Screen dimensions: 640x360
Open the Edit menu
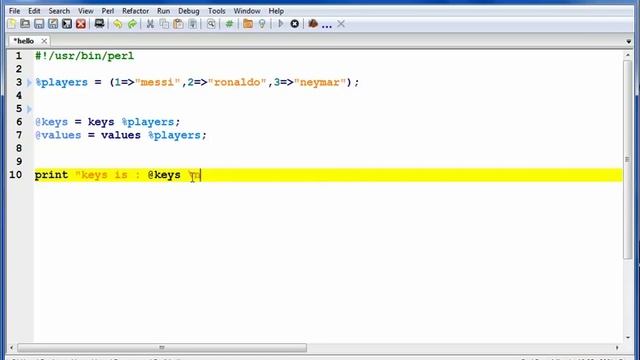(34, 11)
